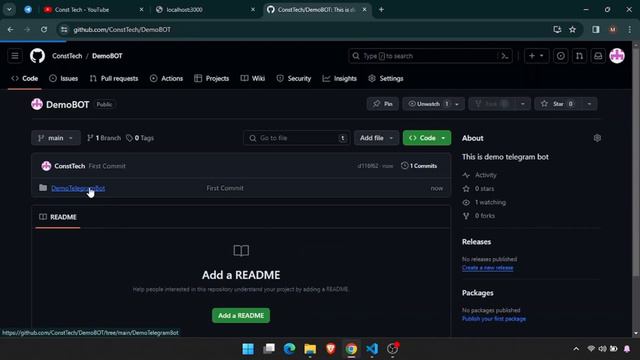Open the 1 watching link
Image resolution: width=640 pixels, height=360 pixels.
point(490,202)
